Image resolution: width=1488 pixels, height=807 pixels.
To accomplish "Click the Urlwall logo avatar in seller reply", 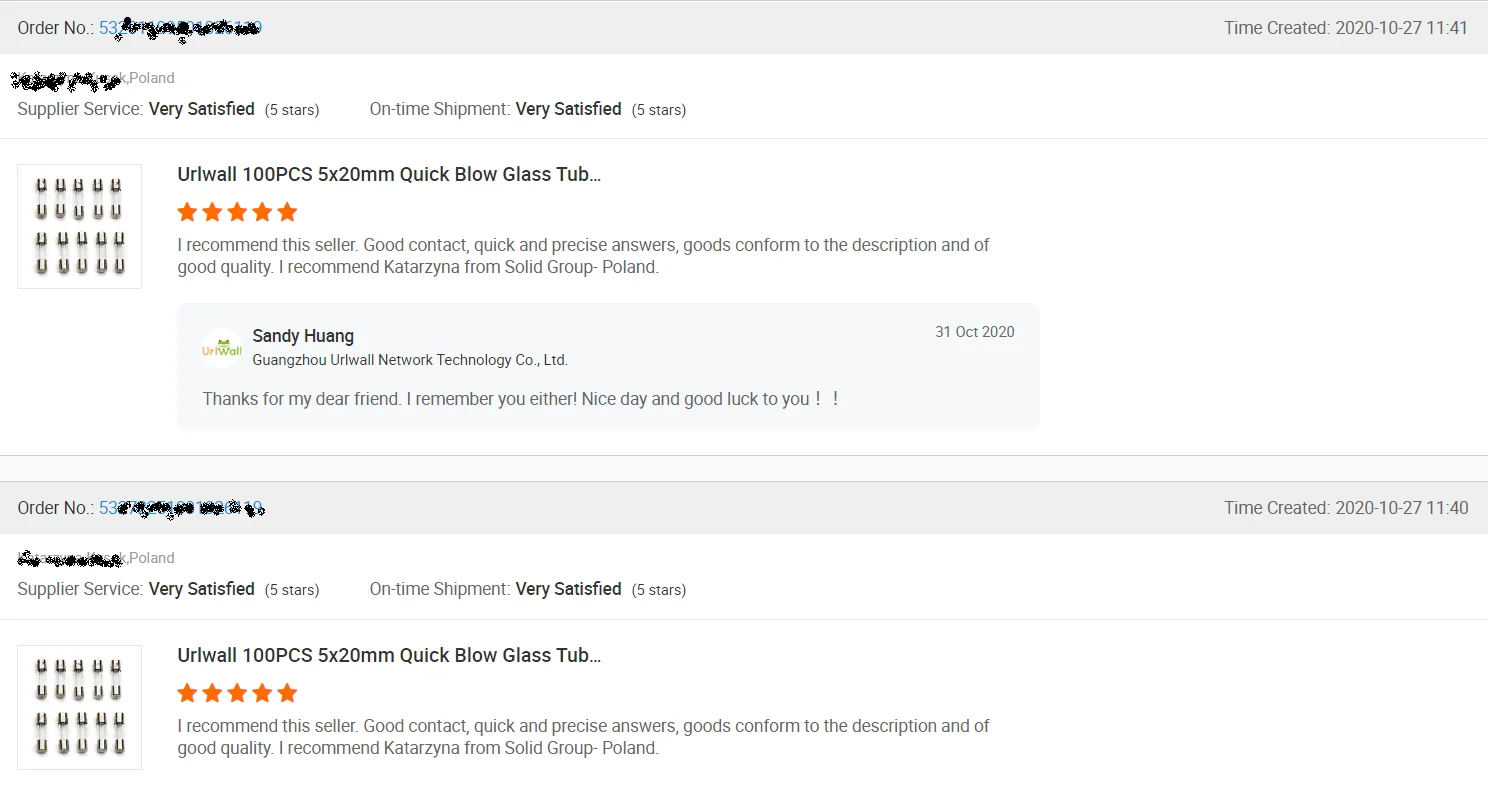I will coord(222,348).
